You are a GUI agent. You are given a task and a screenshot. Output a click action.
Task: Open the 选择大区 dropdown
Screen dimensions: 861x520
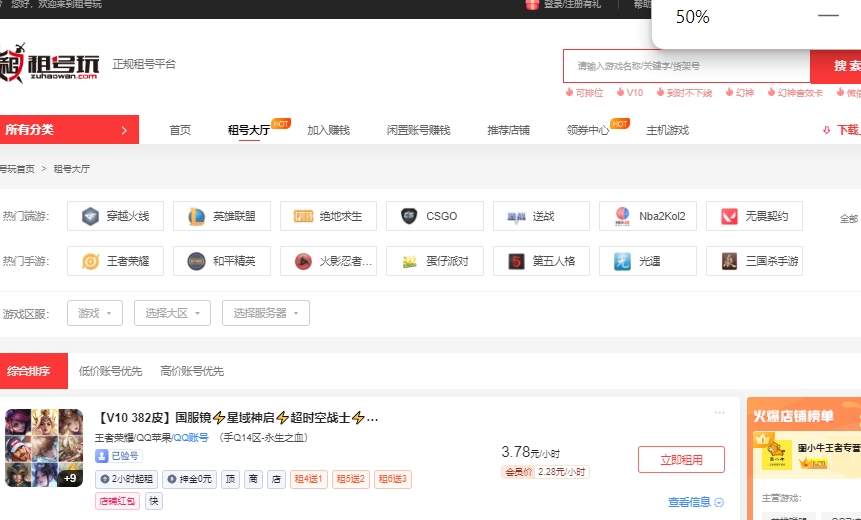(172, 313)
